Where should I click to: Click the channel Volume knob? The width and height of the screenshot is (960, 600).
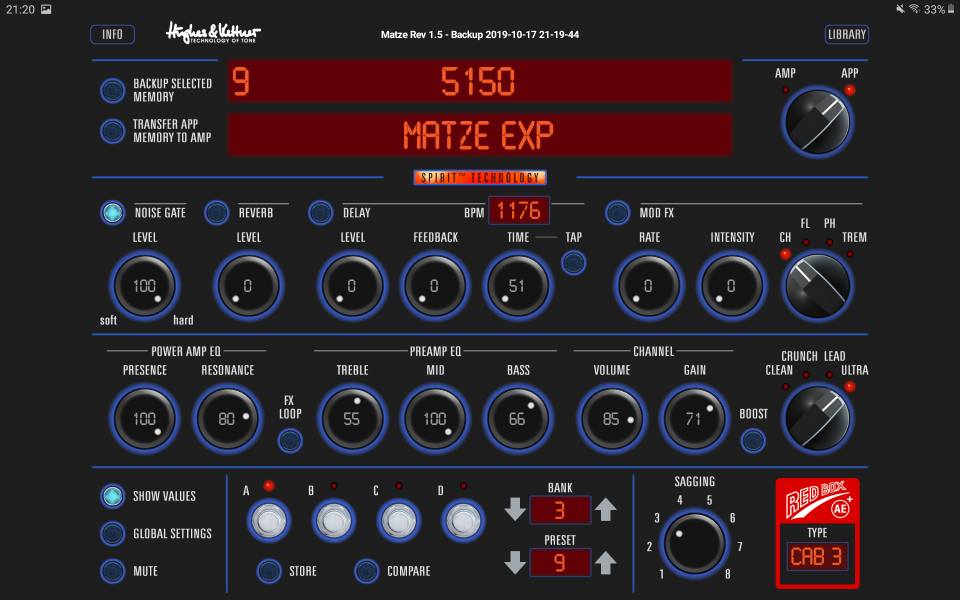pos(612,419)
